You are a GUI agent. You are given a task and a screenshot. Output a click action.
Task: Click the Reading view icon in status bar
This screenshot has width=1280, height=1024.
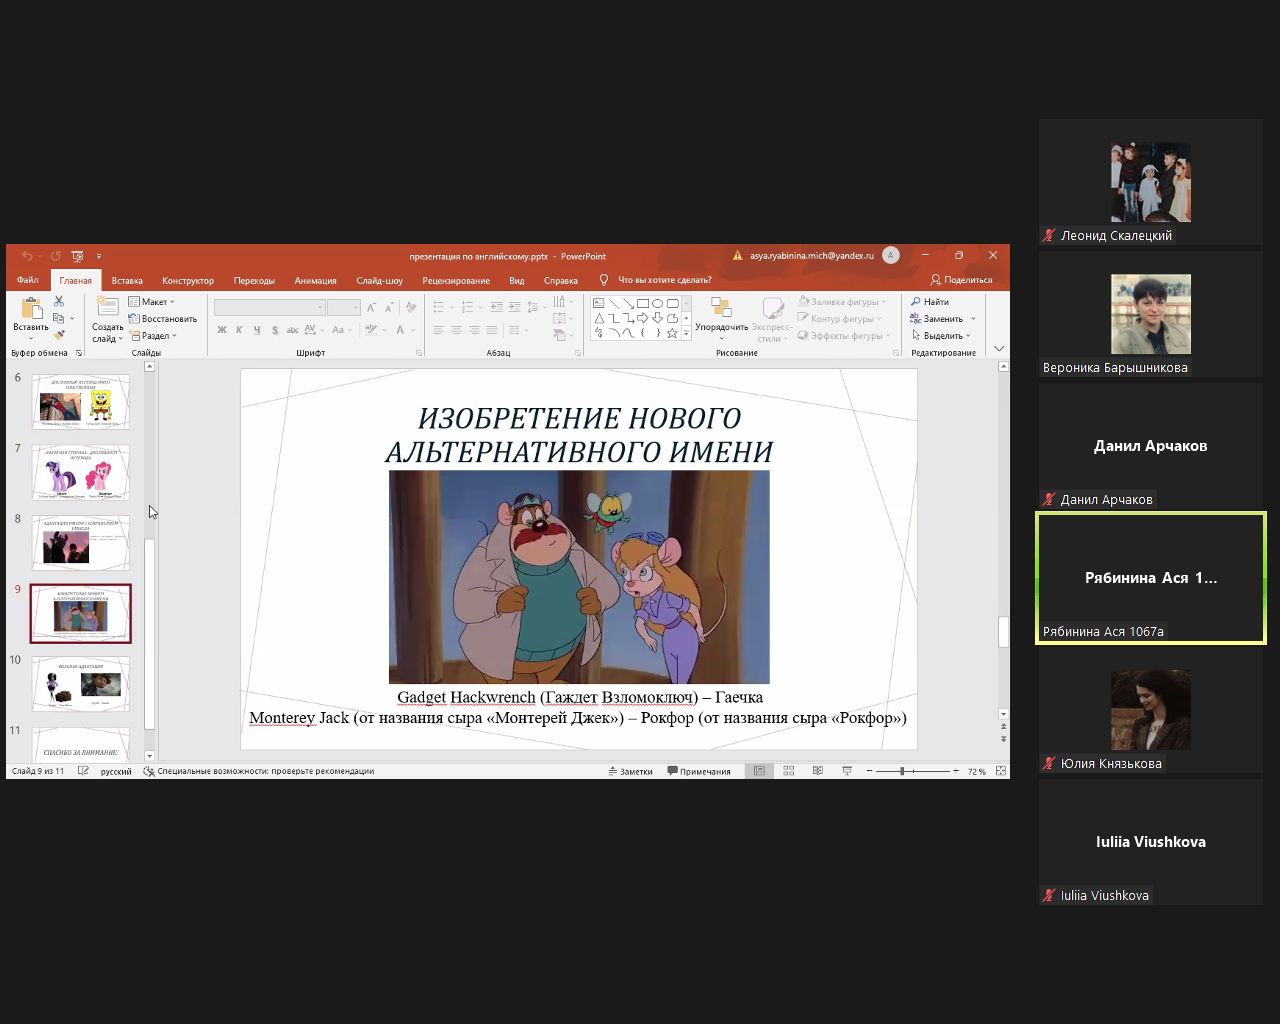818,771
